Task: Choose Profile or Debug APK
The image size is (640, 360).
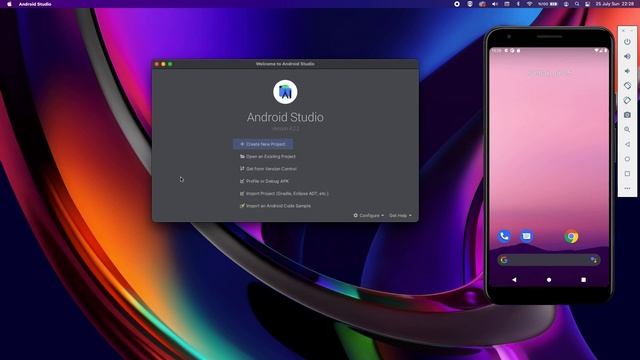Action: tap(264, 181)
